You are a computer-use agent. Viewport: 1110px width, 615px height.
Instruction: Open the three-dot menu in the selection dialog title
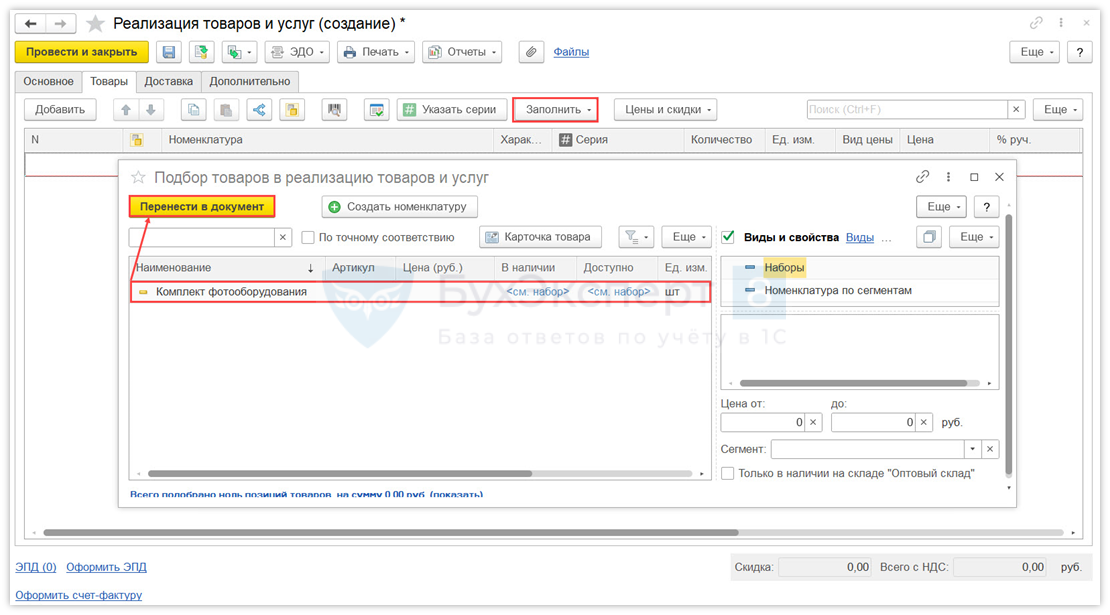click(x=949, y=176)
